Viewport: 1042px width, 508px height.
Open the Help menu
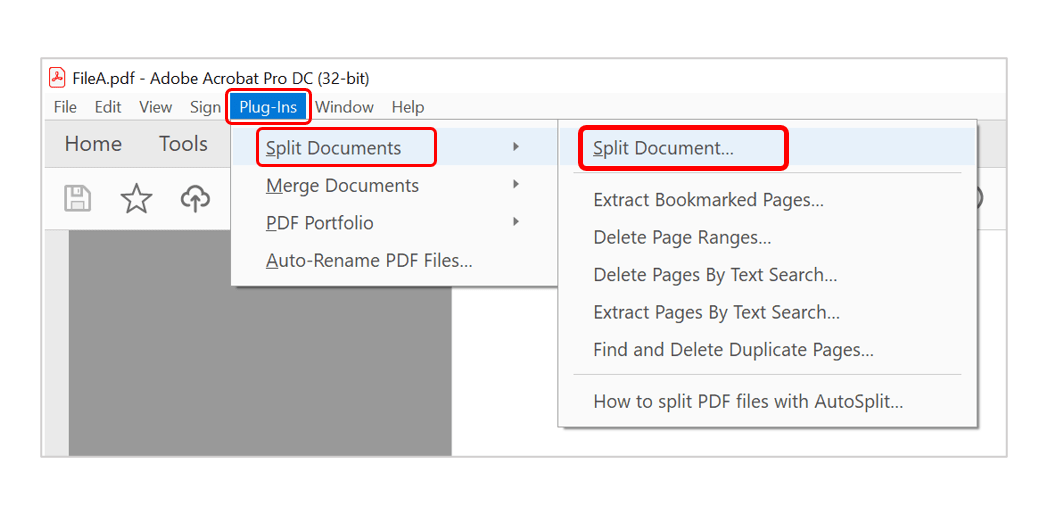(407, 107)
